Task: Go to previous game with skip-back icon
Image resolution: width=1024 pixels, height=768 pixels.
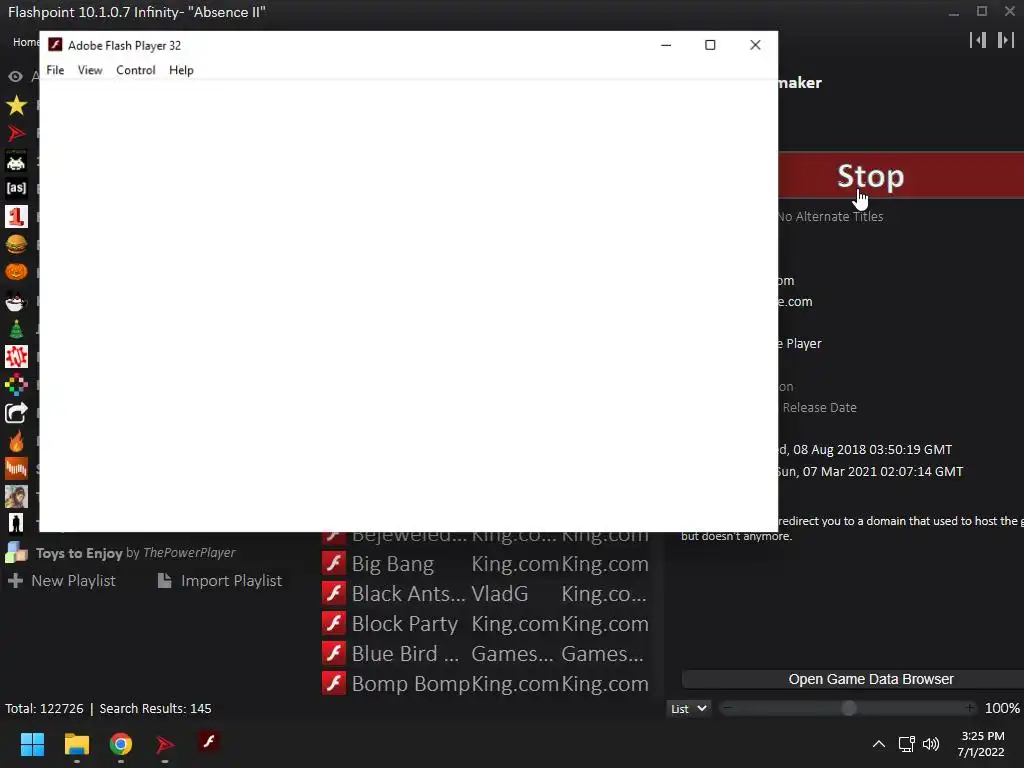Action: tap(978, 40)
